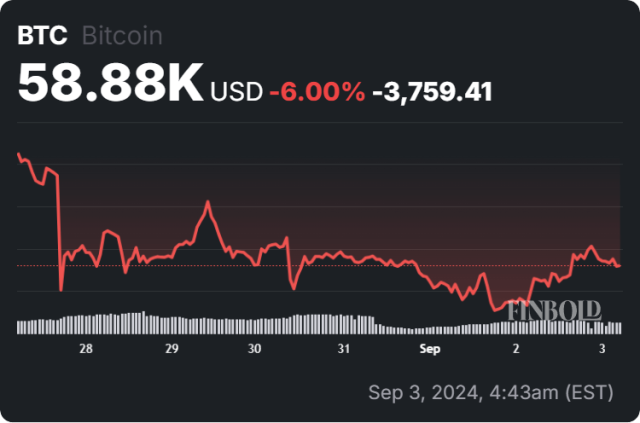Click the -6.00% percentage change
The height and width of the screenshot is (423, 640).
click(316, 92)
